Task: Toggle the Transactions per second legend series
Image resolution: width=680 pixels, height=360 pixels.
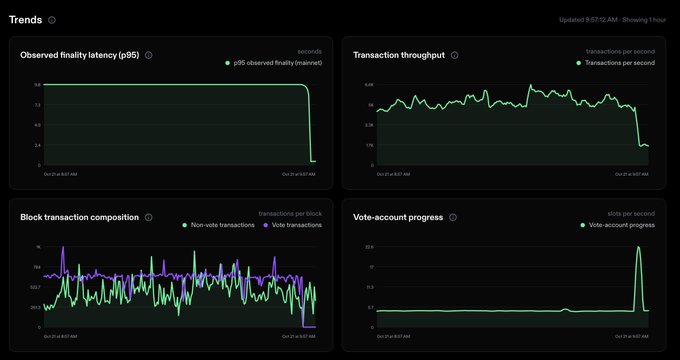Action: tap(616, 63)
